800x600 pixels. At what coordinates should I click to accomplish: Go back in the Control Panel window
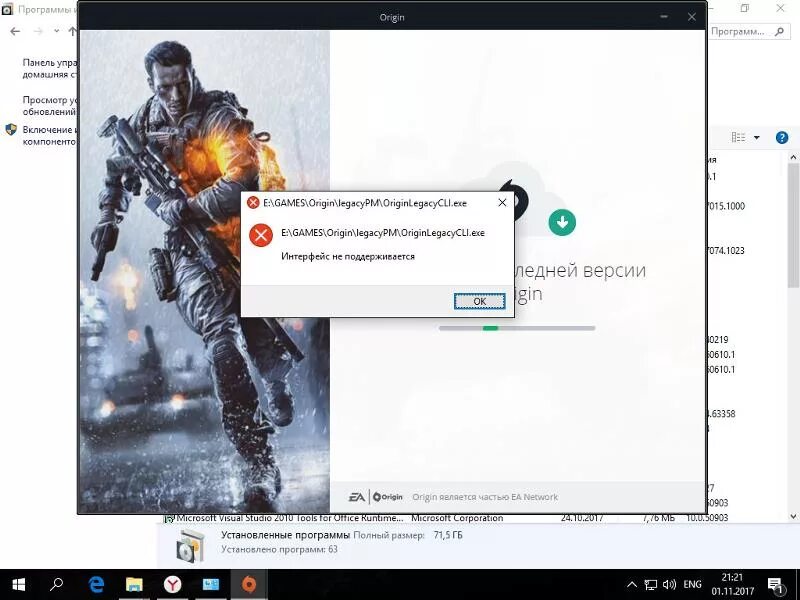pyautogui.click(x=15, y=32)
